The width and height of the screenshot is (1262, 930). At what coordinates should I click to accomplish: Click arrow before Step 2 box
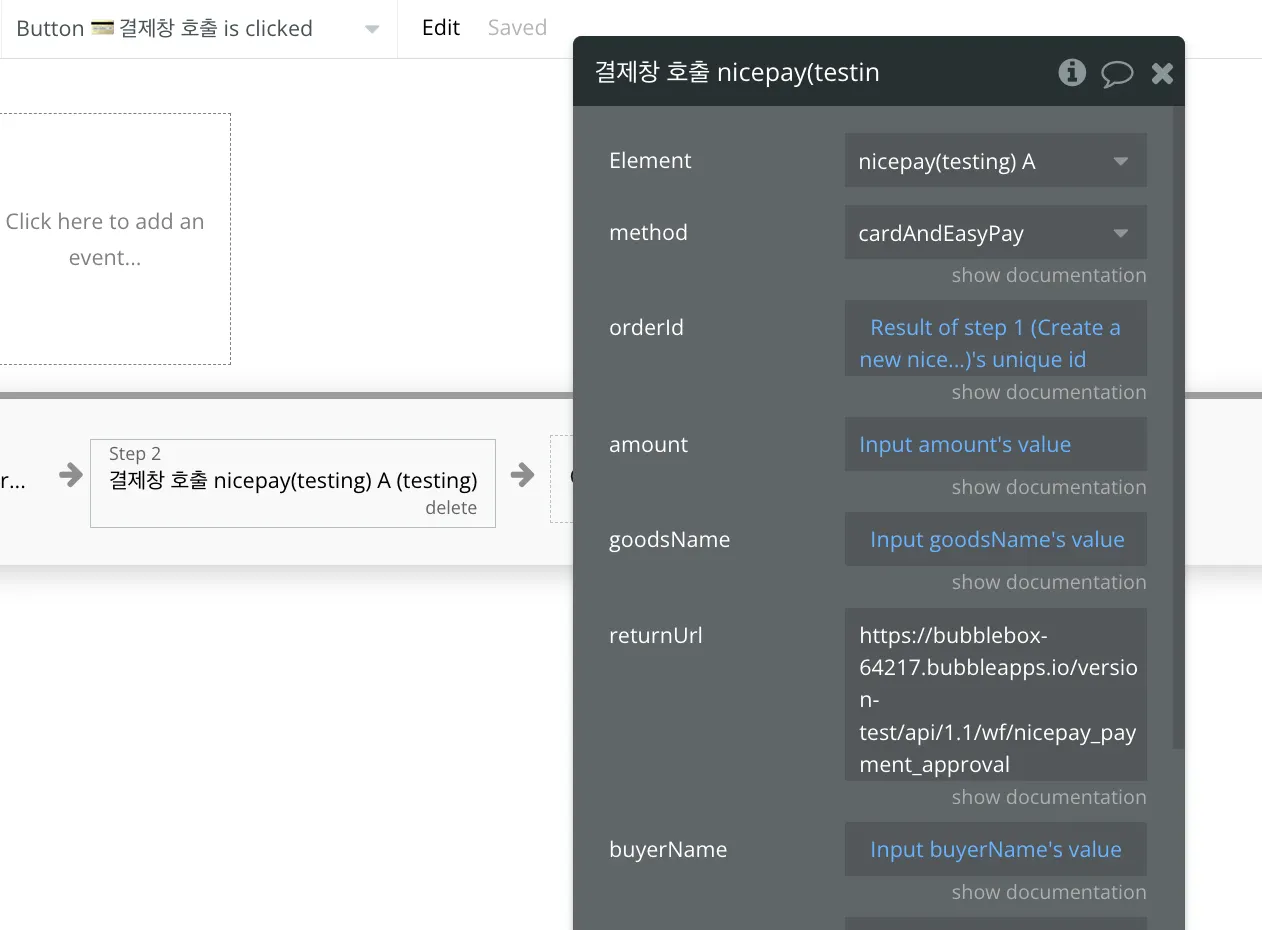tap(71, 475)
